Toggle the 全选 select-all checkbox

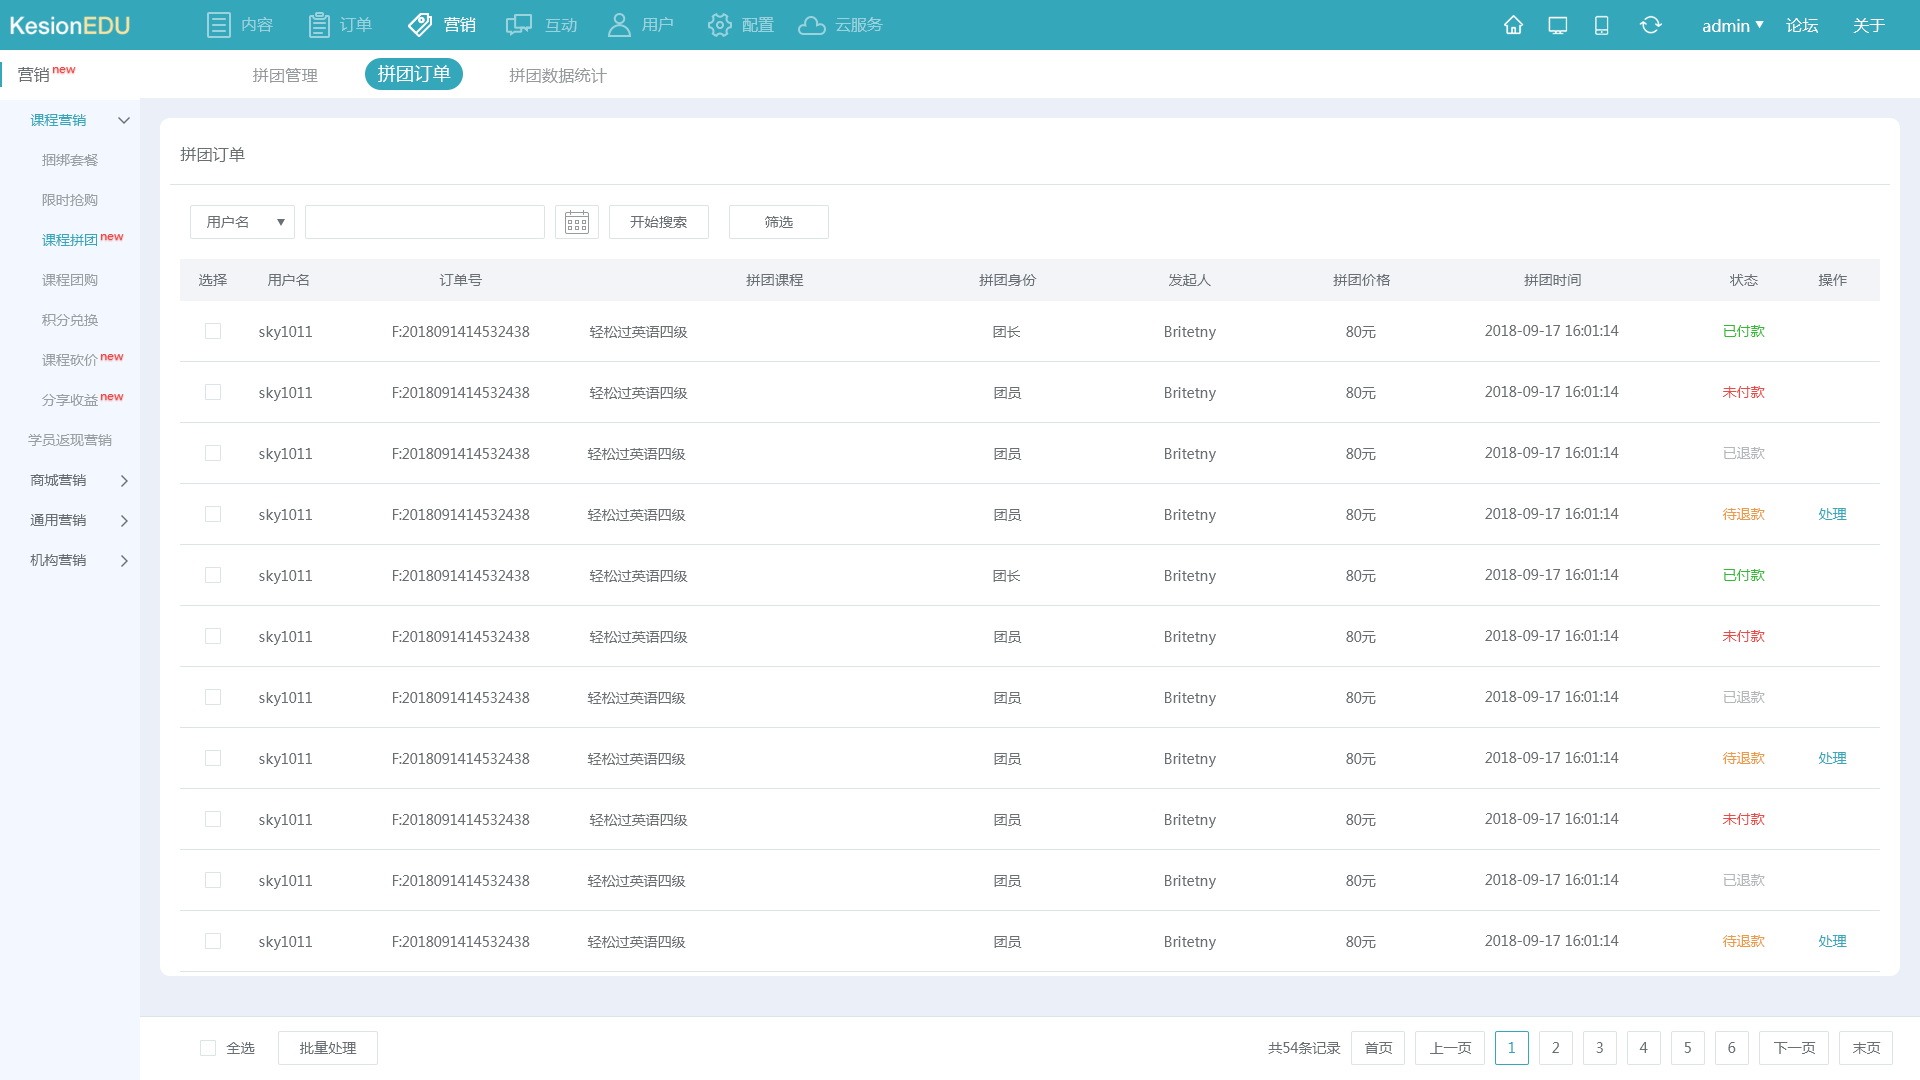(208, 1048)
